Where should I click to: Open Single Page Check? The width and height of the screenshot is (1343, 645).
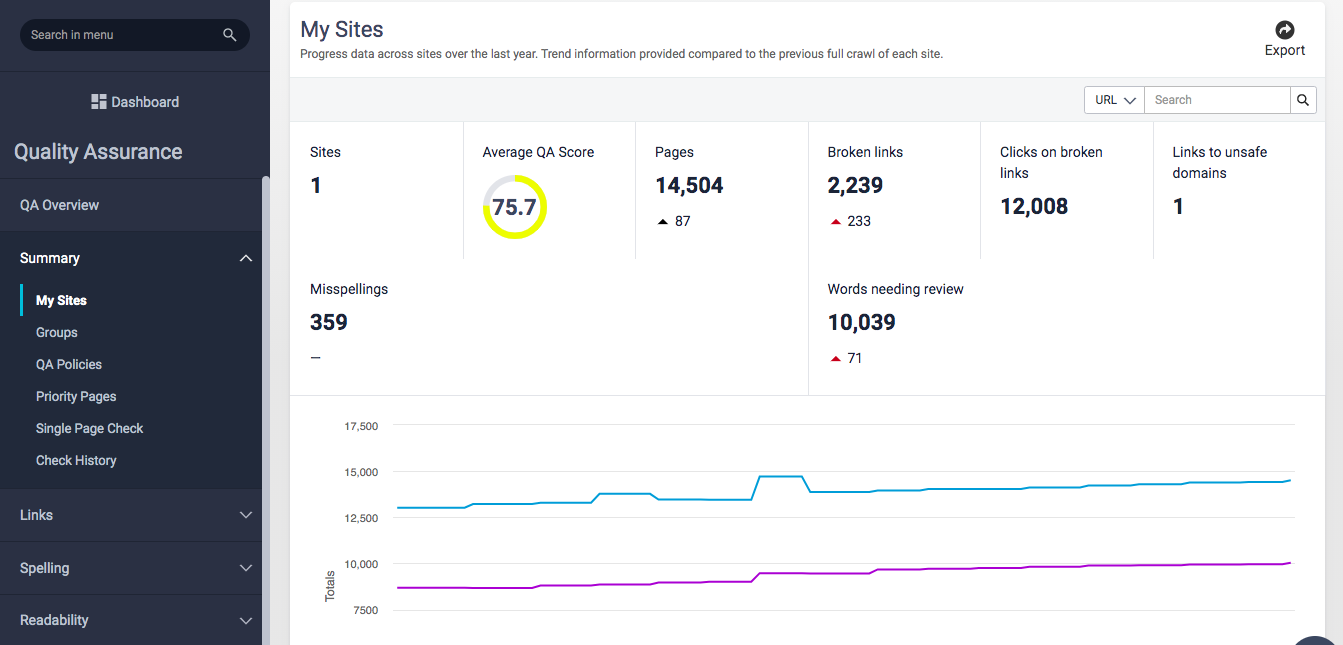click(90, 428)
